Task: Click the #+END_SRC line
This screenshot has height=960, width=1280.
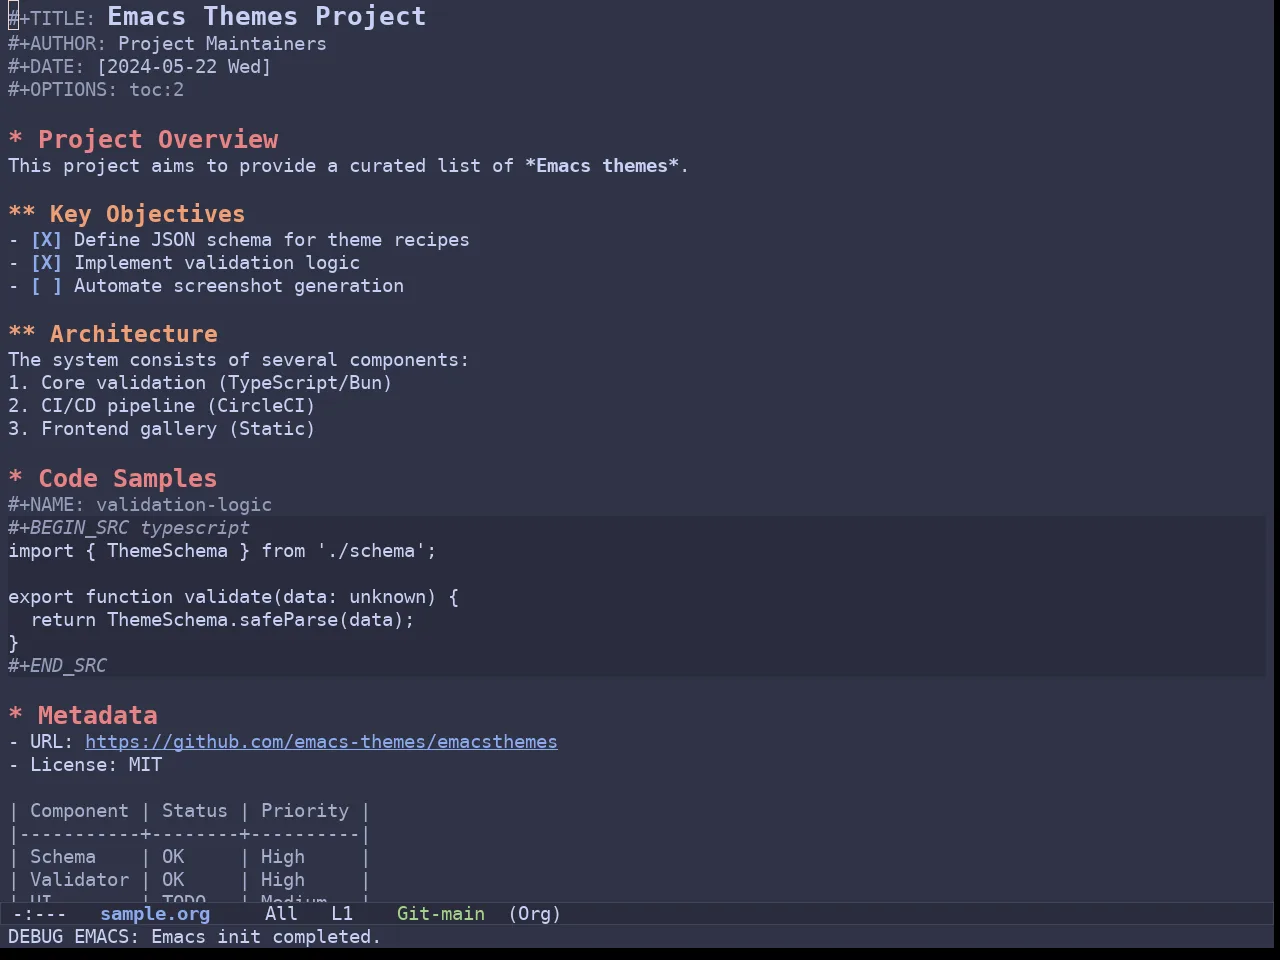Action: click(x=57, y=666)
